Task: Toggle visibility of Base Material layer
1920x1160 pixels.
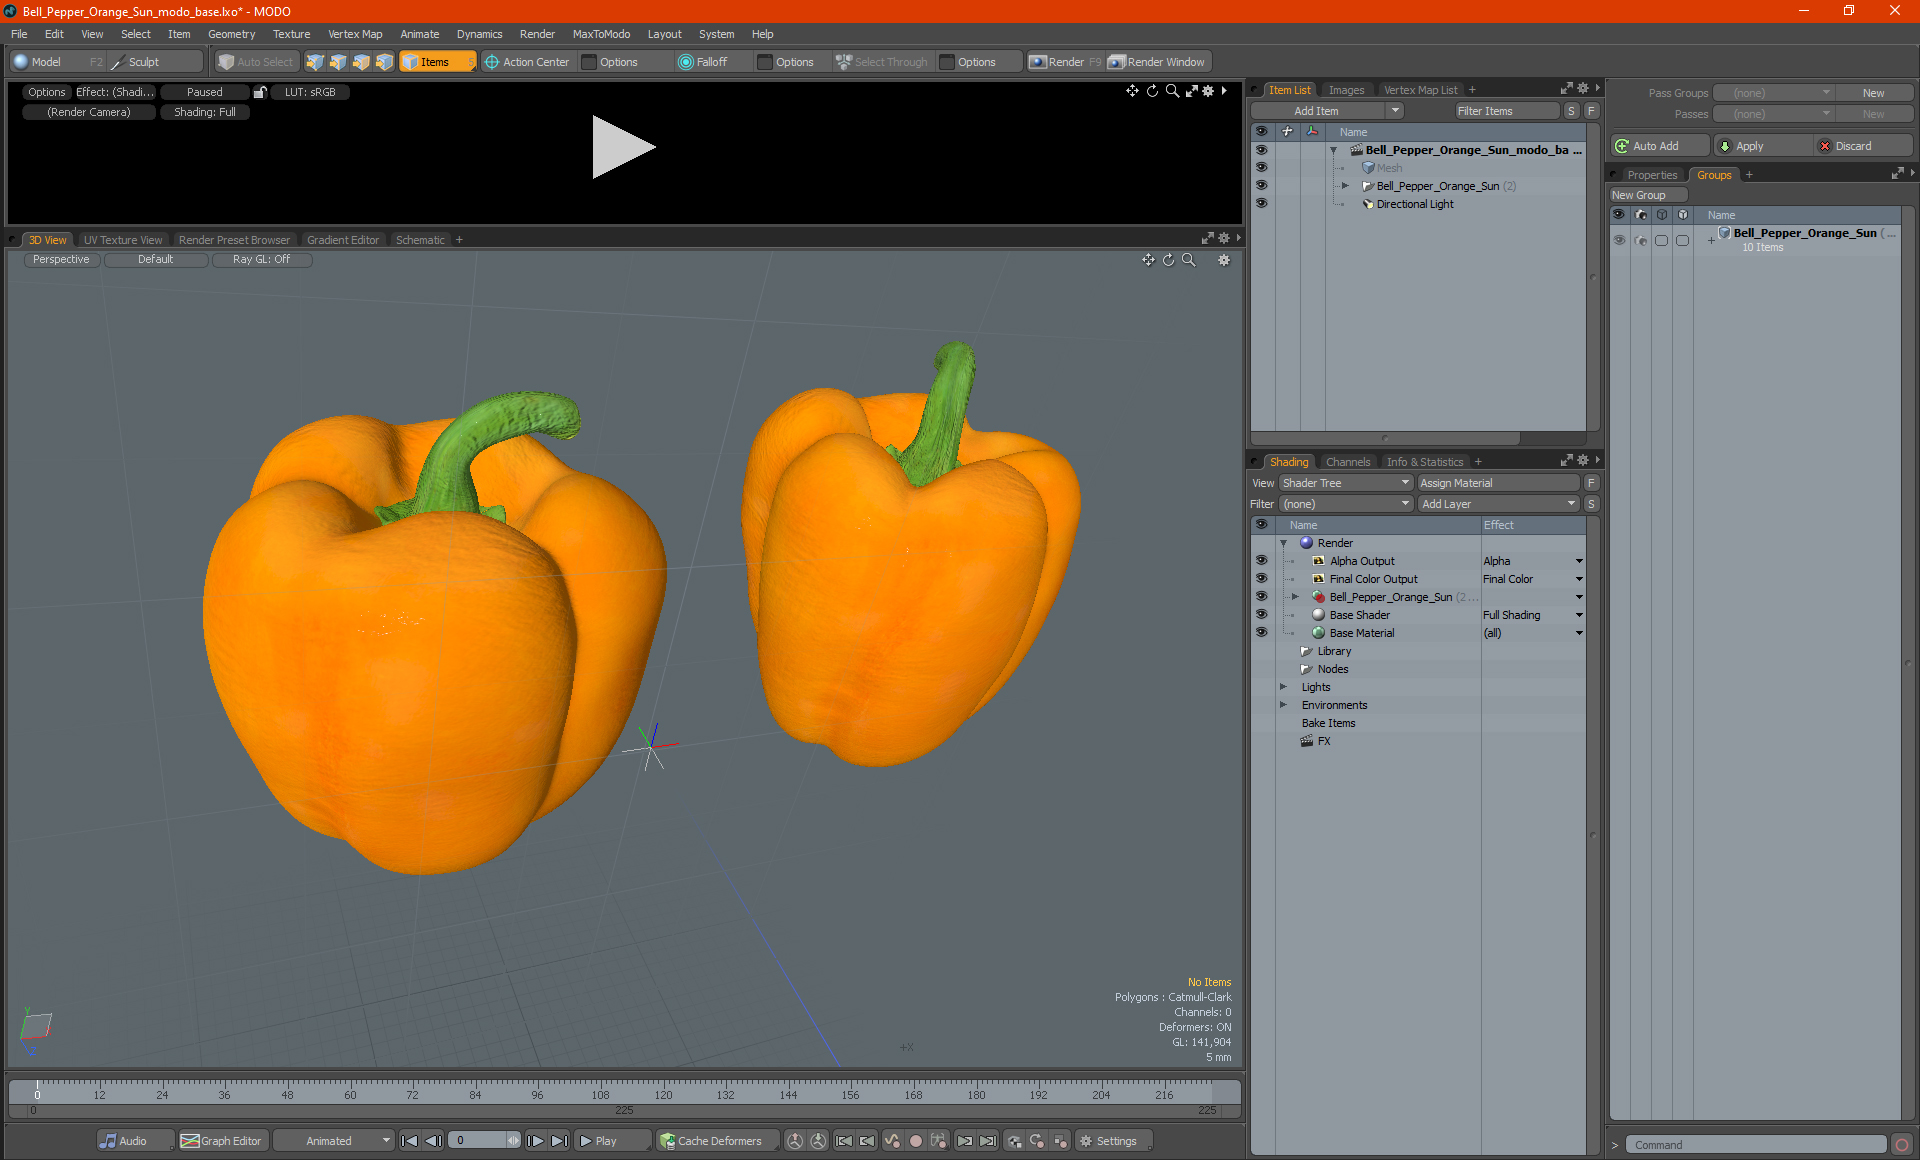Action: (1261, 633)
